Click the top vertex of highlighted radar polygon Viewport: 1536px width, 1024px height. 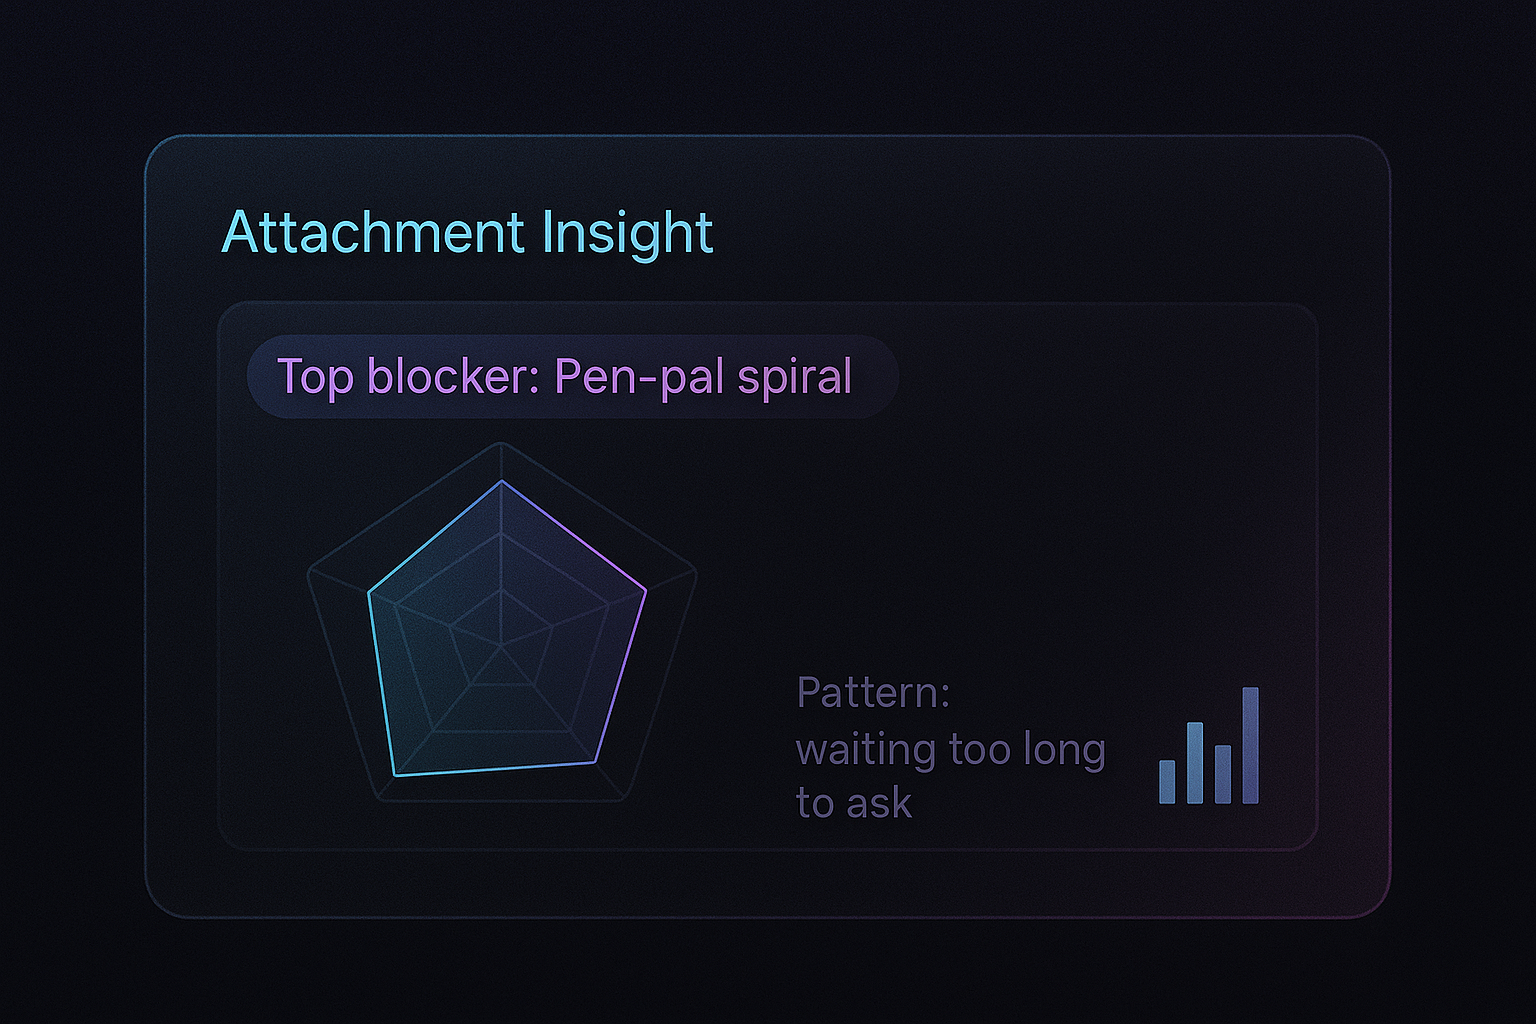501,481
